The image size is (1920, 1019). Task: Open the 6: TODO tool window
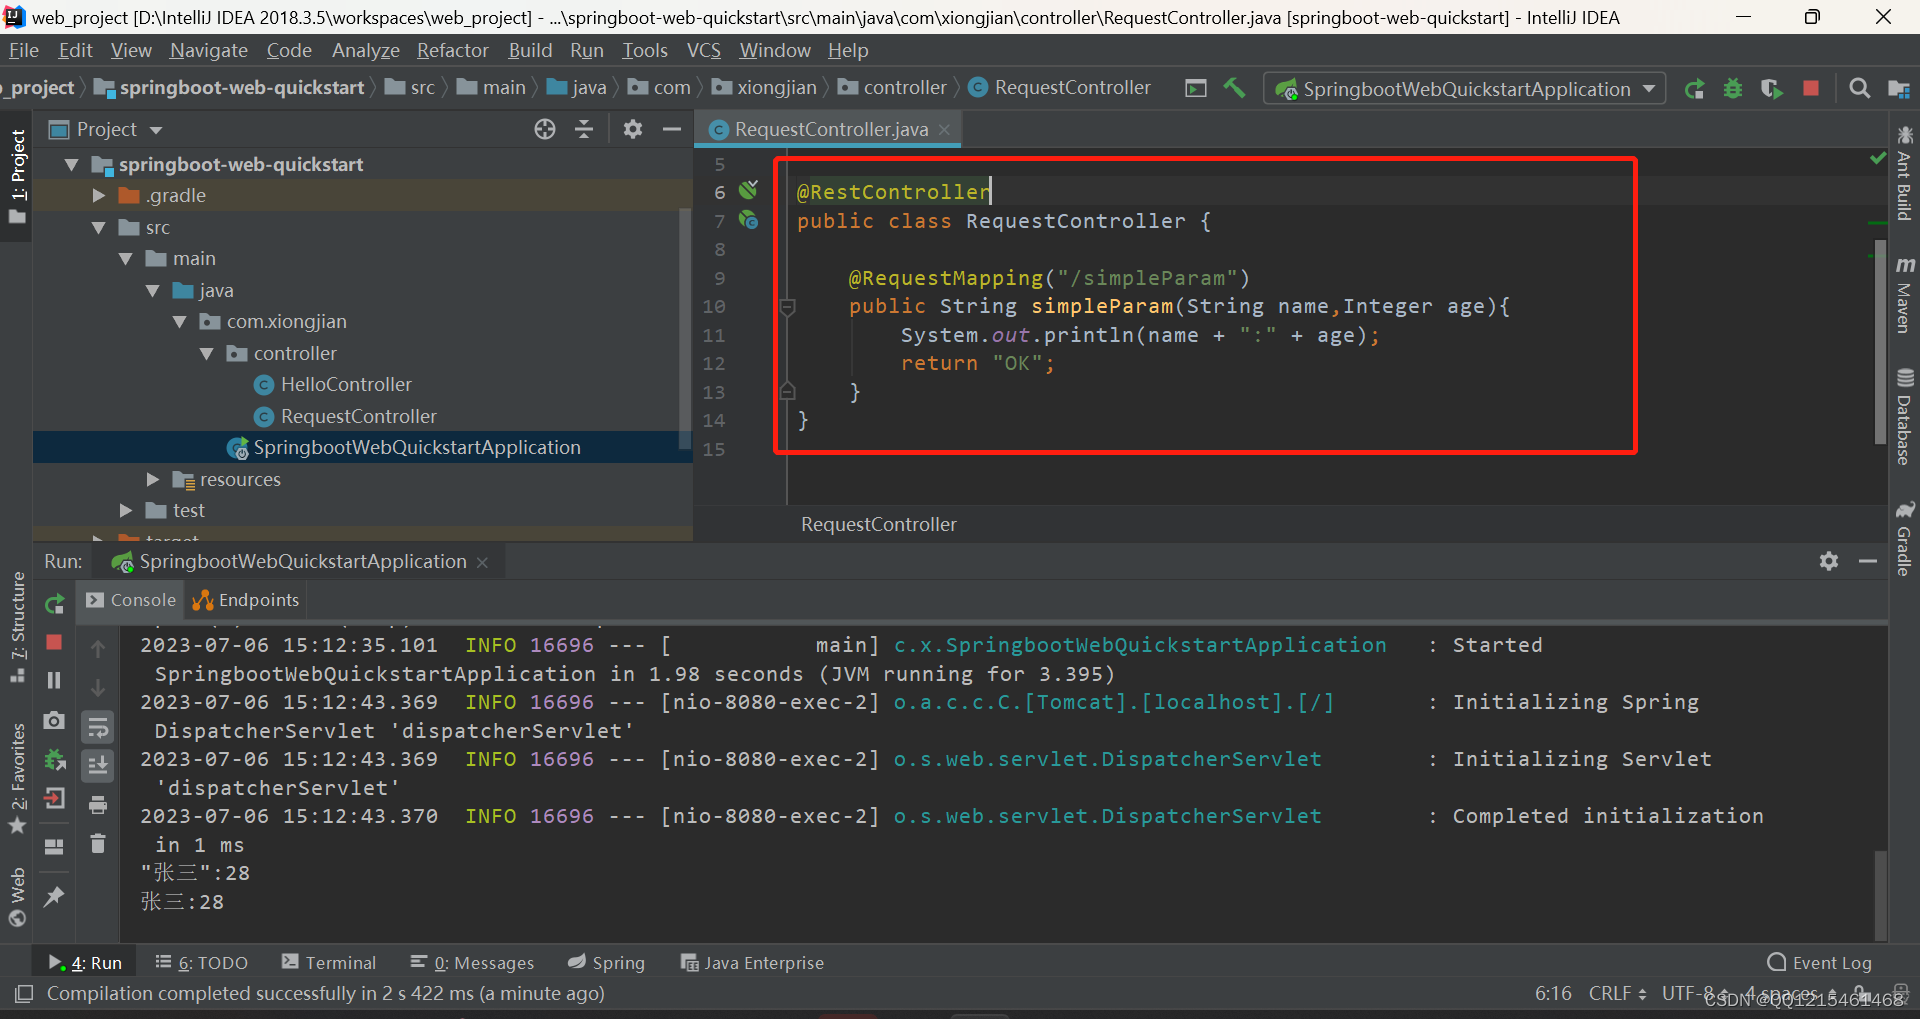click(x=202, y=962)
